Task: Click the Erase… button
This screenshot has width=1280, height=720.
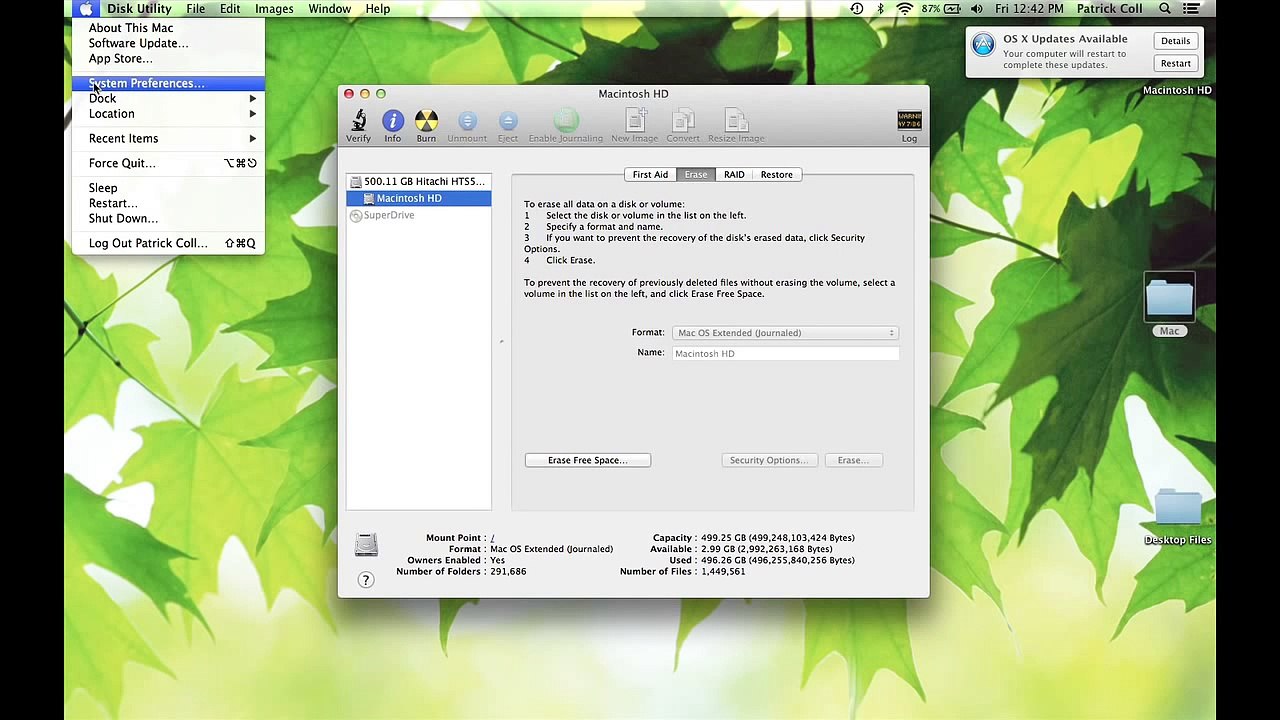Action: coord(854,460)
